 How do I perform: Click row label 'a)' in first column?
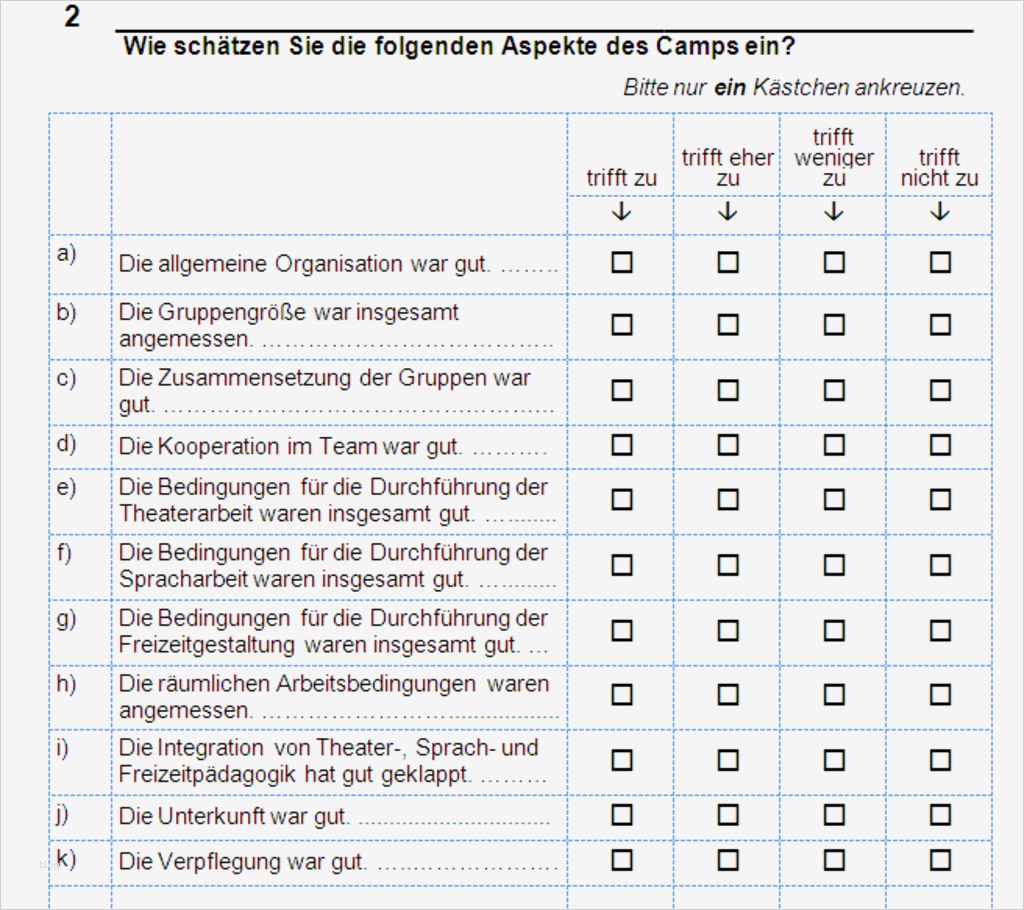pyautogui.click(x=66, y=253)
